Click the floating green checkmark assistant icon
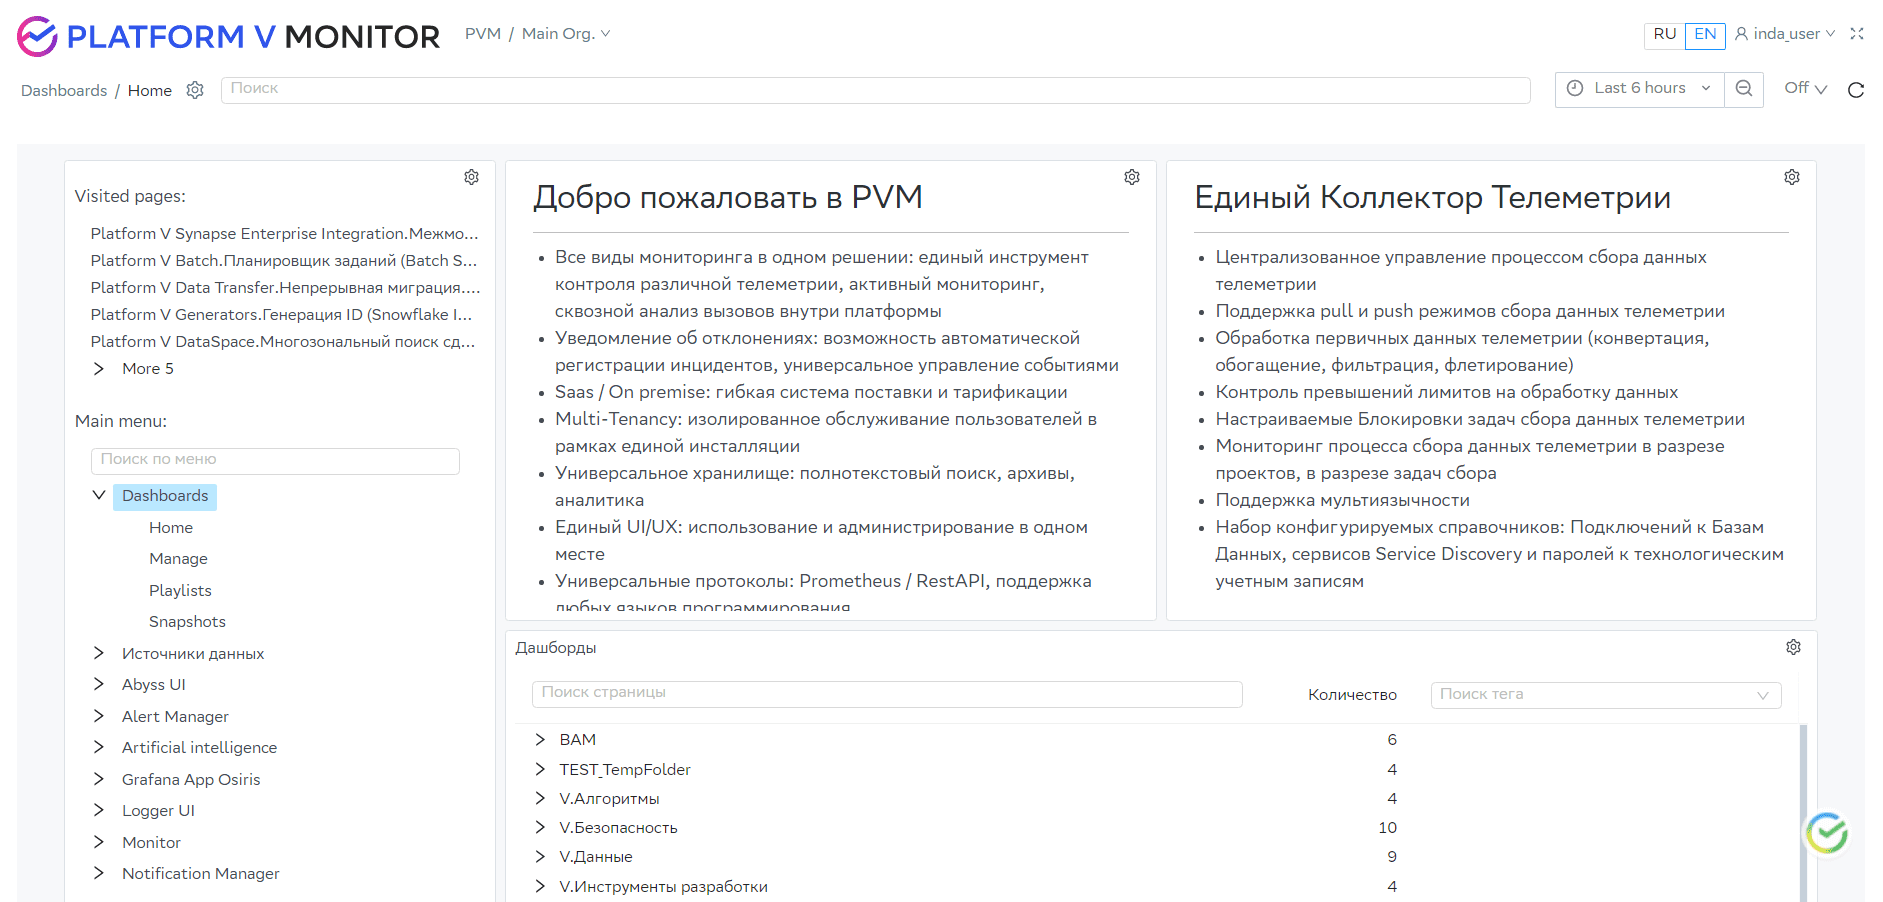 click(x=1827, y=832)
